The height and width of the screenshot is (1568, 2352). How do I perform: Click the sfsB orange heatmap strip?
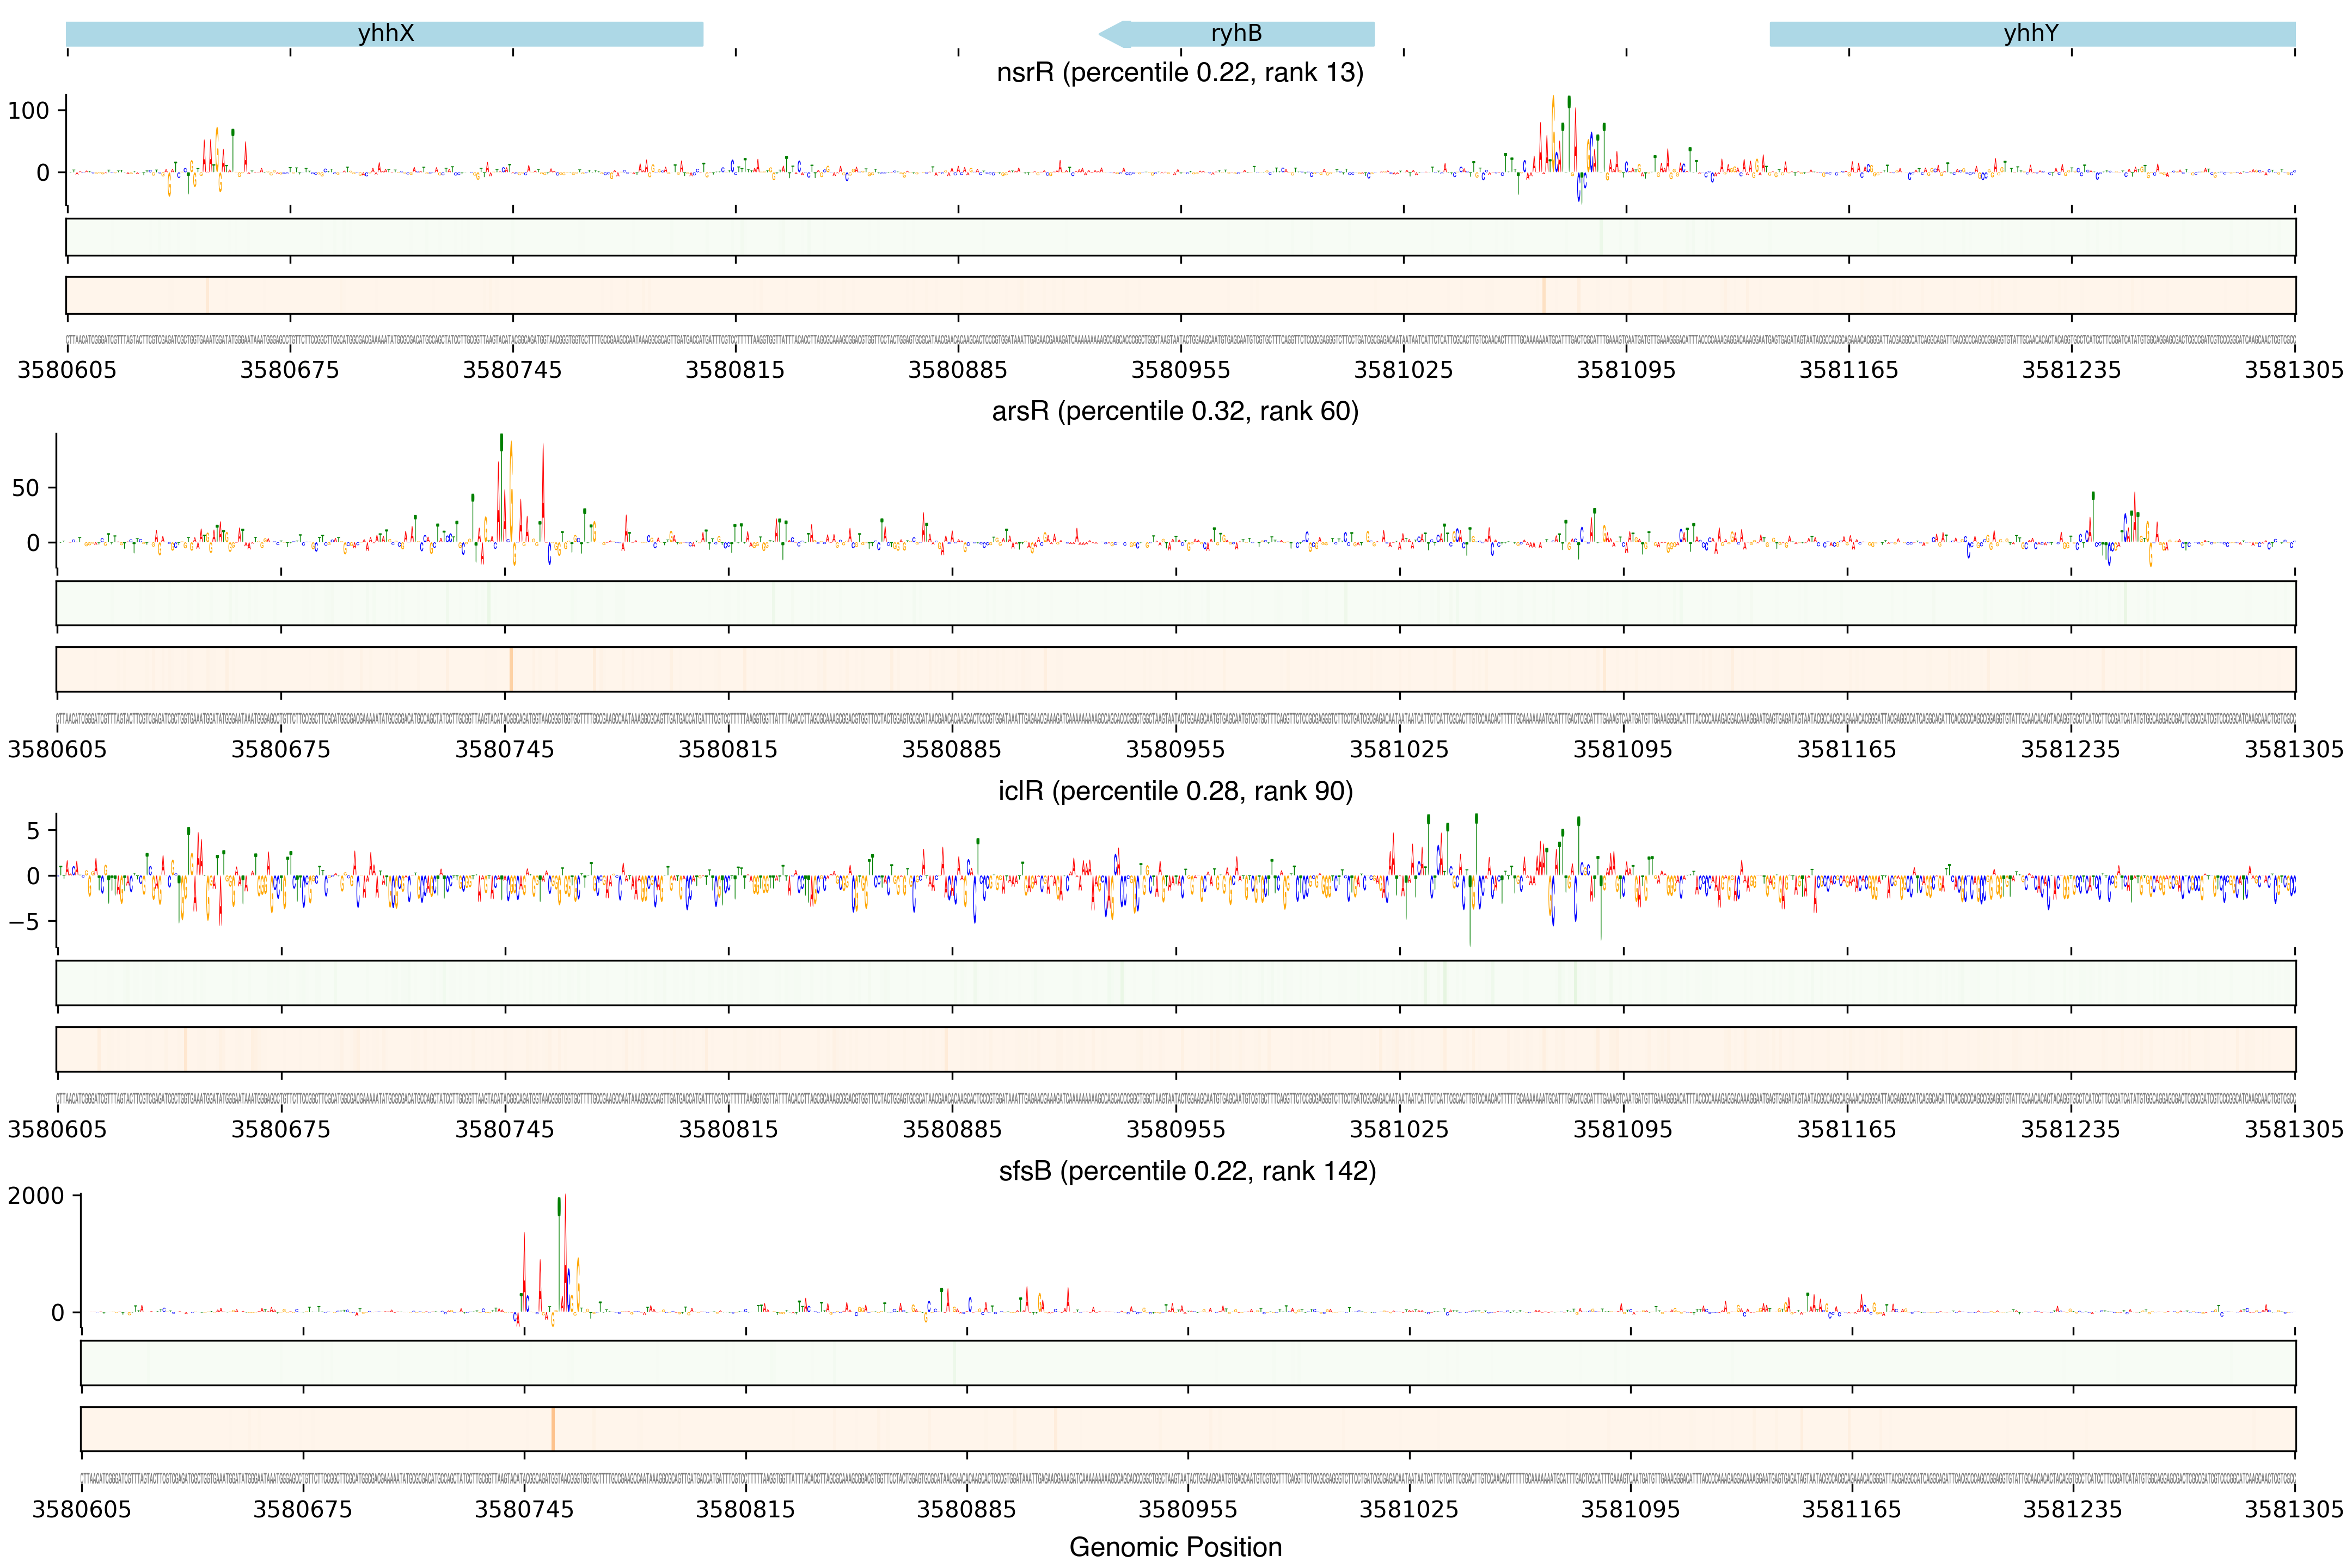point(1187,1429)
